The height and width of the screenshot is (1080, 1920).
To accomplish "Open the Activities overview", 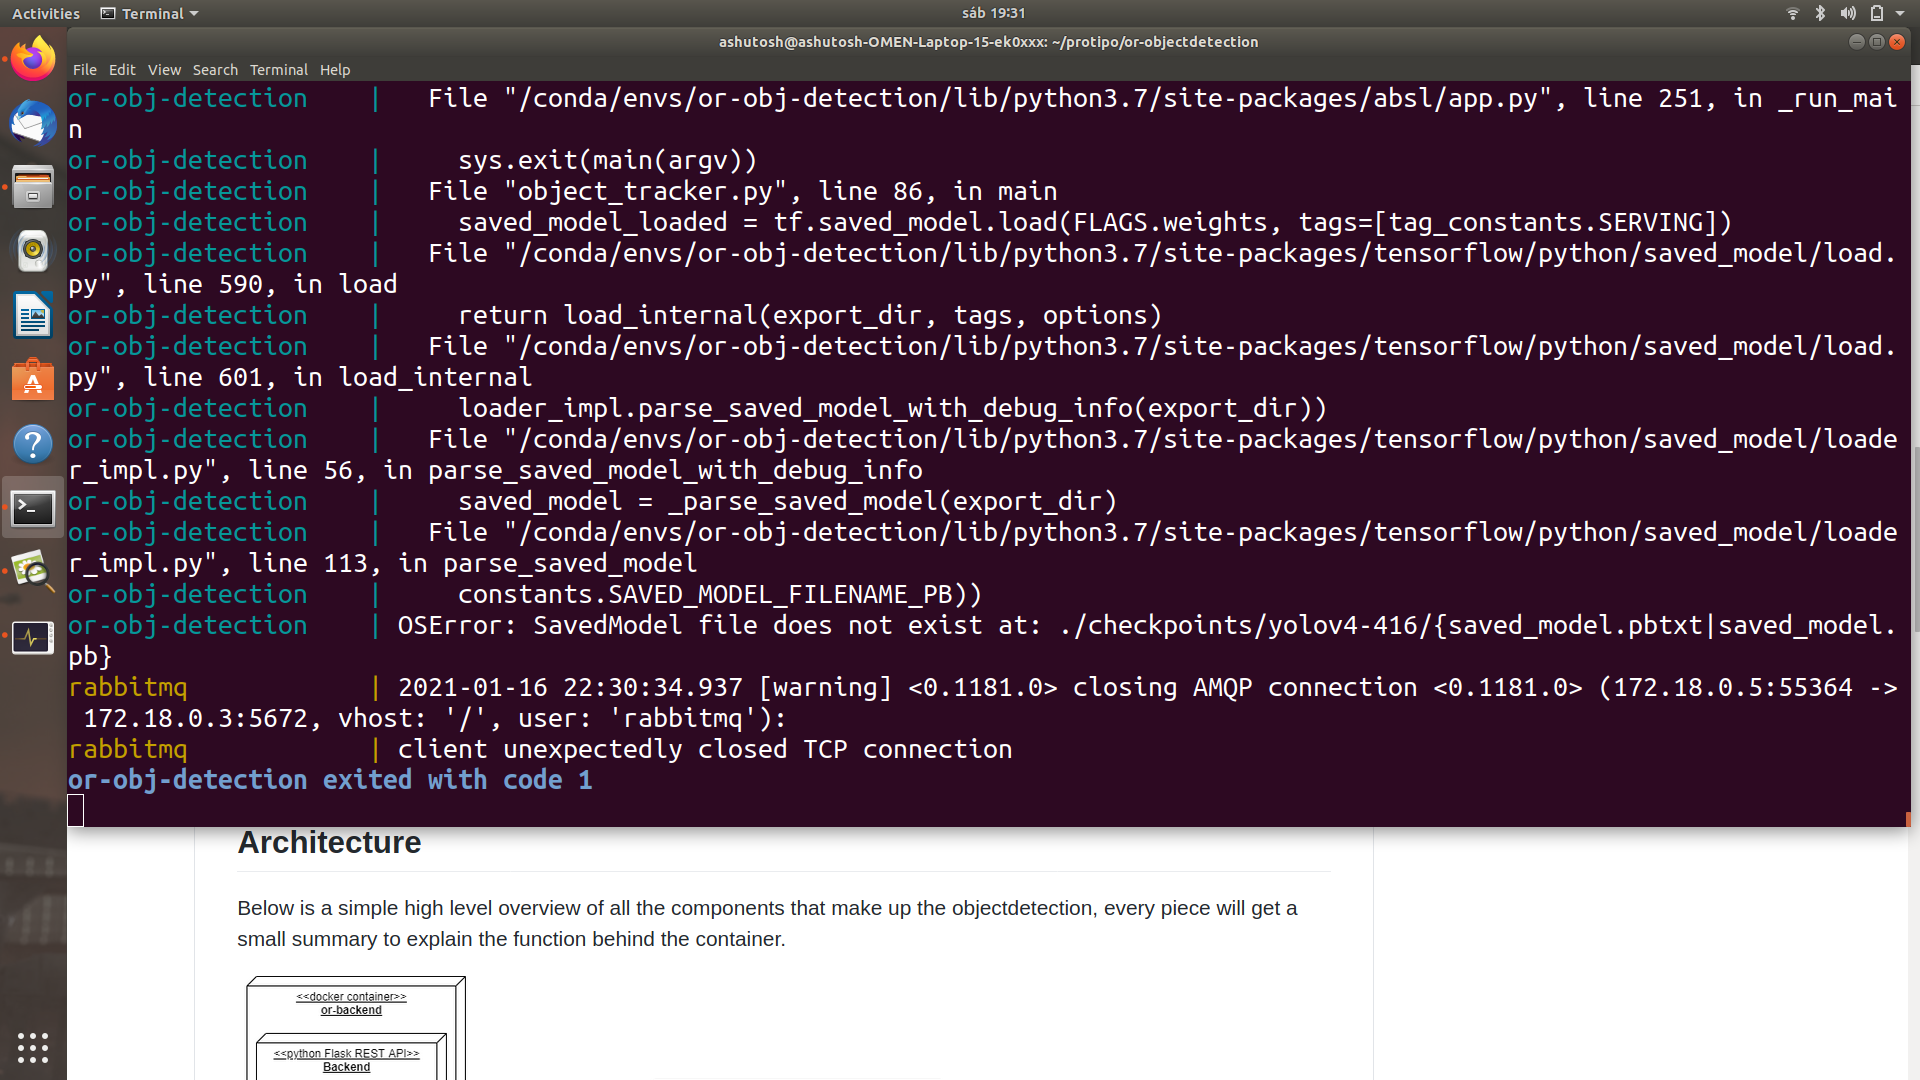I will 45,13.
